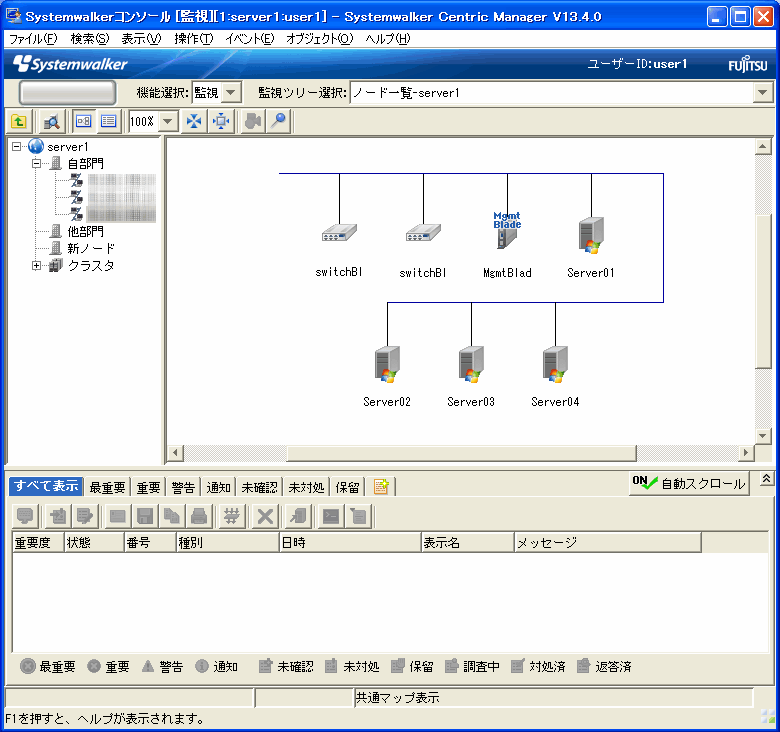Click the event print icon
This screenshot has width=780, height=732.
(199, 516)
